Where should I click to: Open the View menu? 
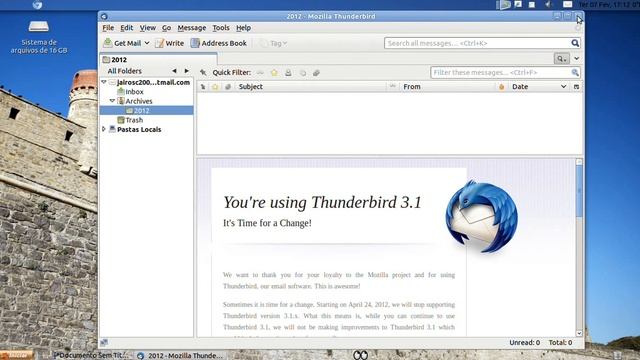[x=147, y=28]
